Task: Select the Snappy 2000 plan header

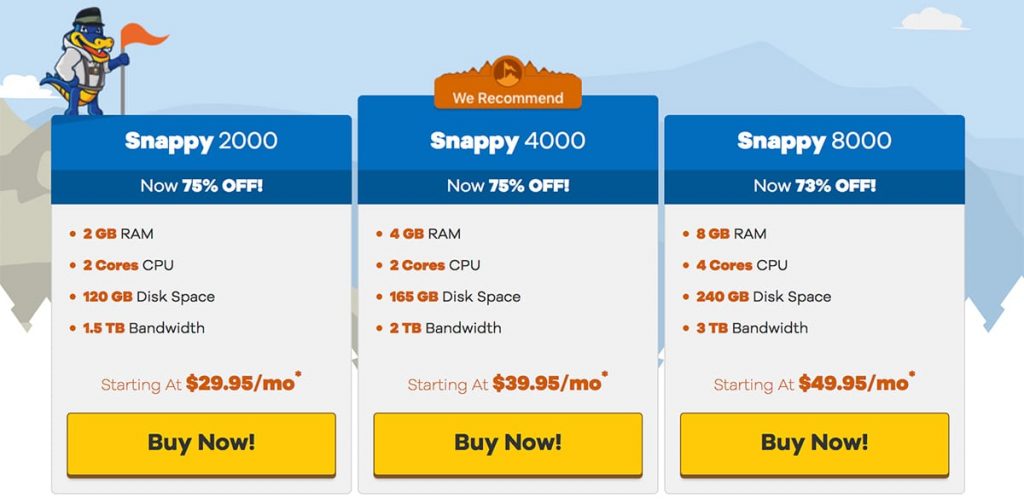Action: tap(201, 141)
